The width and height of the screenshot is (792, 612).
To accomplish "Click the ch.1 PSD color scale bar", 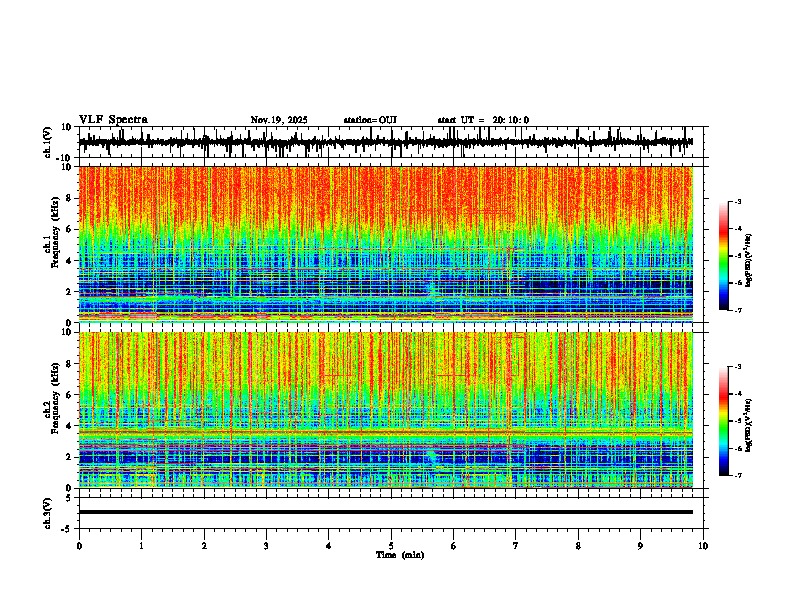I will point(723,256).
